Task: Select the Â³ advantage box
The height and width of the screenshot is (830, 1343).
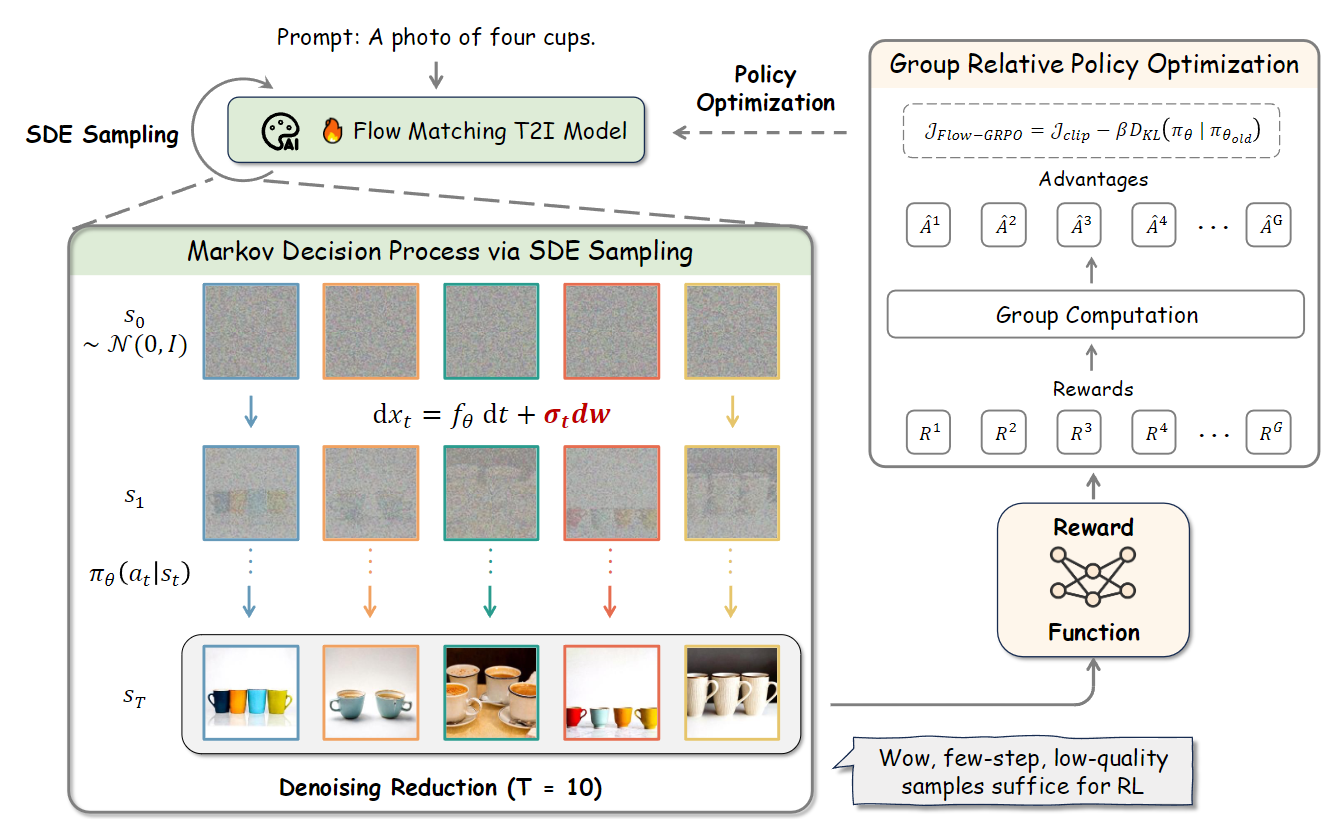Action: click(x=1078, y=224)
